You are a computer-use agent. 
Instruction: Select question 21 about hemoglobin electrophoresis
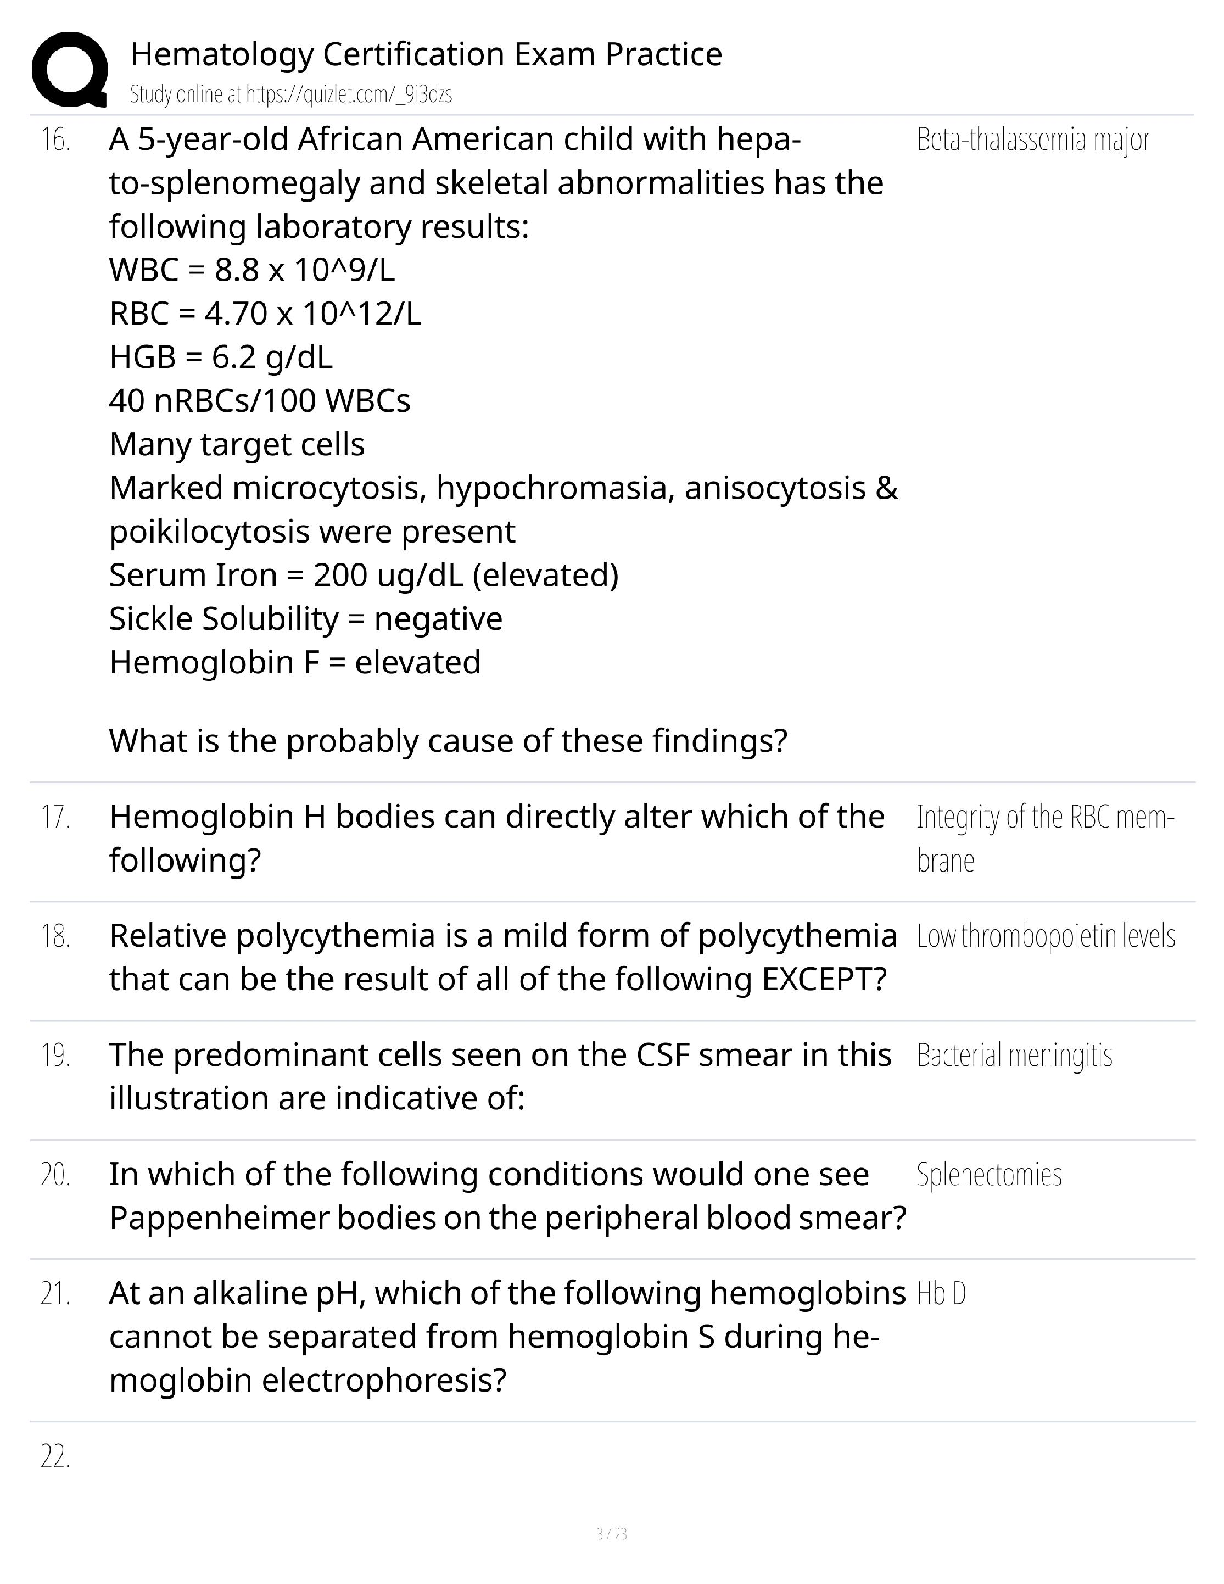[x=507, y=1336]
